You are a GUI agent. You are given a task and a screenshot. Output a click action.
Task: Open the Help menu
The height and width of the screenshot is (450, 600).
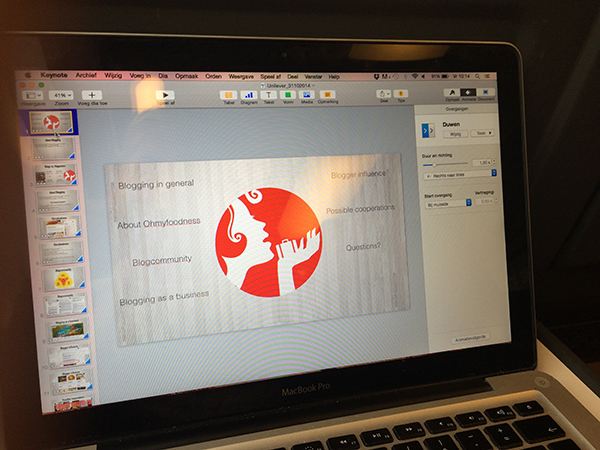(334, 77)
